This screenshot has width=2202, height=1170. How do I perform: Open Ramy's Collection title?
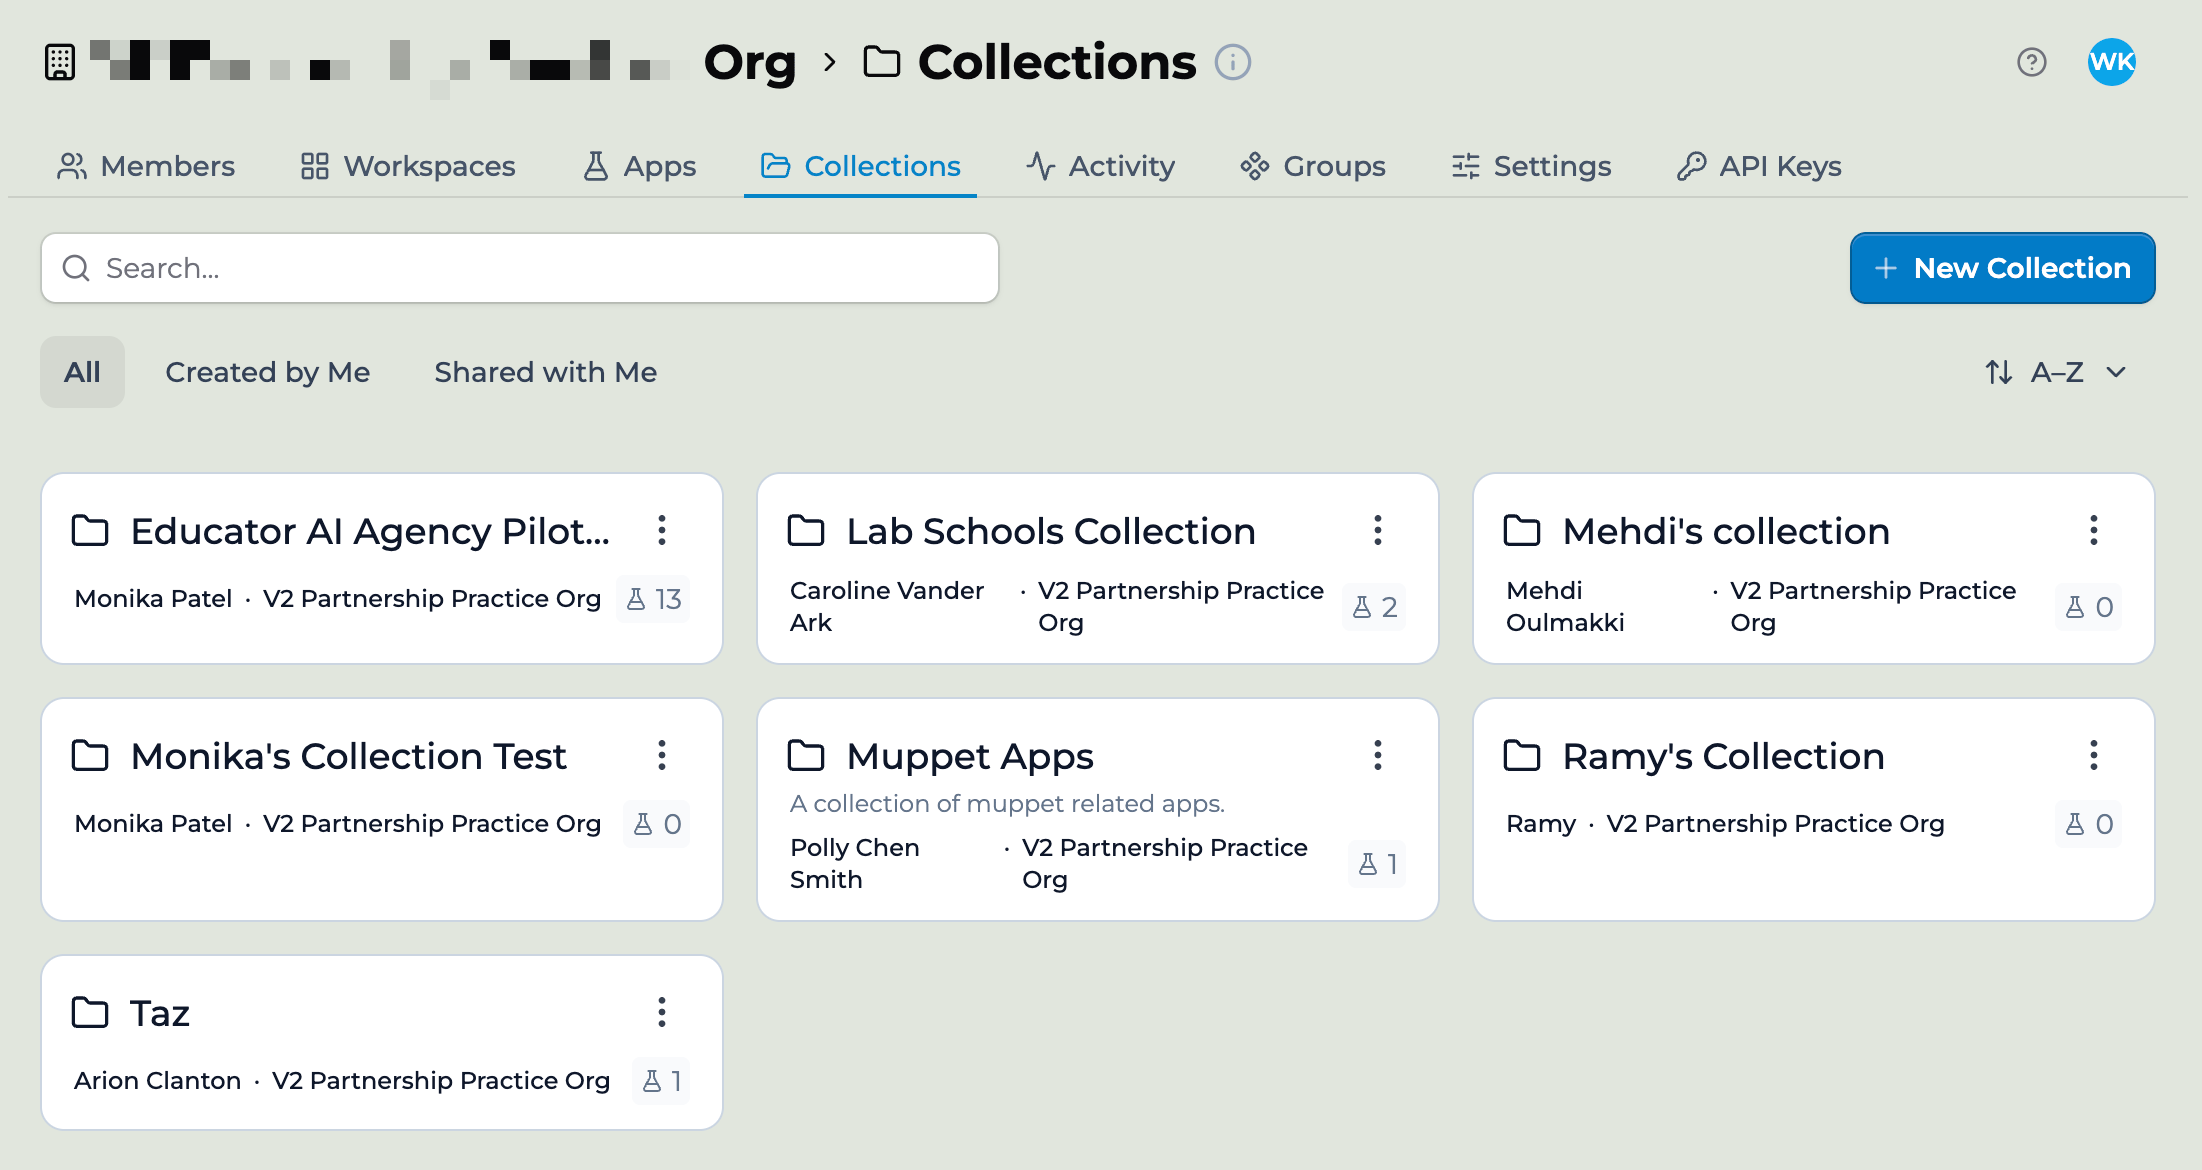tap(1723, 757)
